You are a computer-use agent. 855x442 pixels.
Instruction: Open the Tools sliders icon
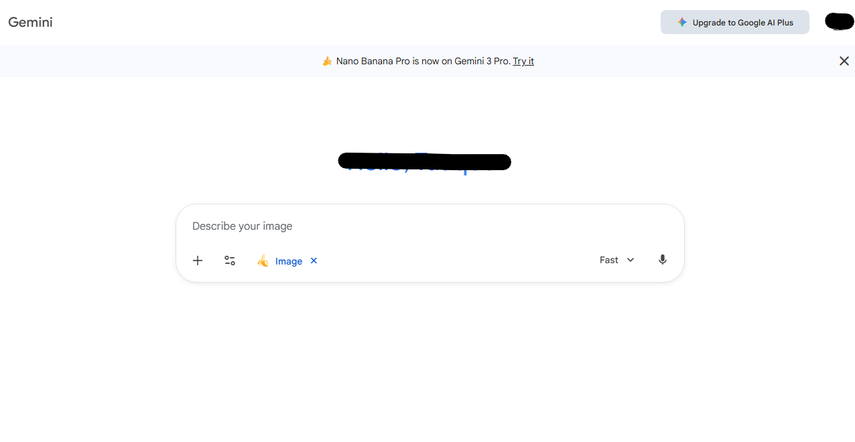coord(230,261)
